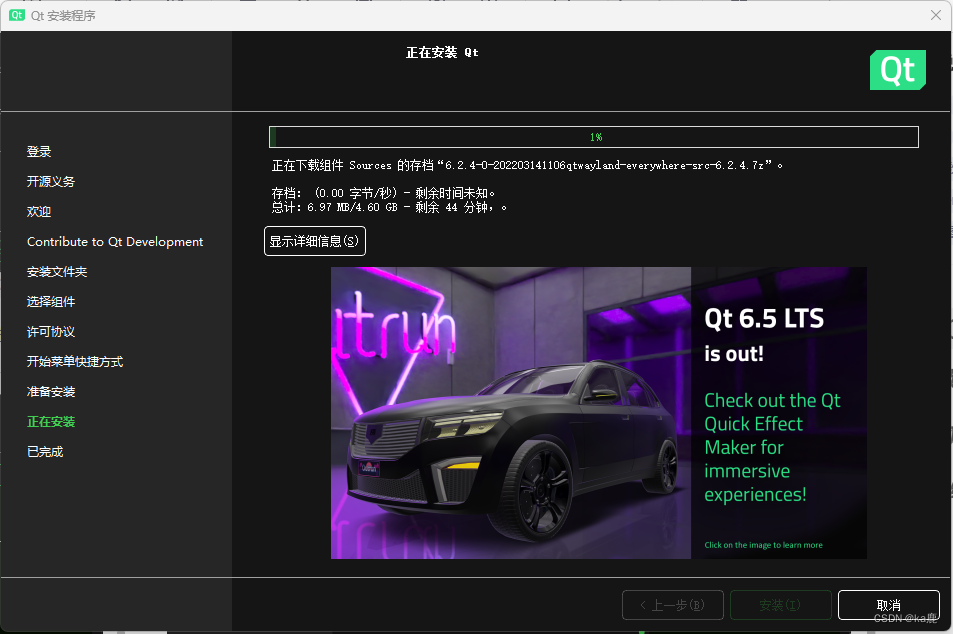The width and height of the screenshot is (953, 634).
Task: Click the 1% installation progress bar
Action: pos(594,137)
